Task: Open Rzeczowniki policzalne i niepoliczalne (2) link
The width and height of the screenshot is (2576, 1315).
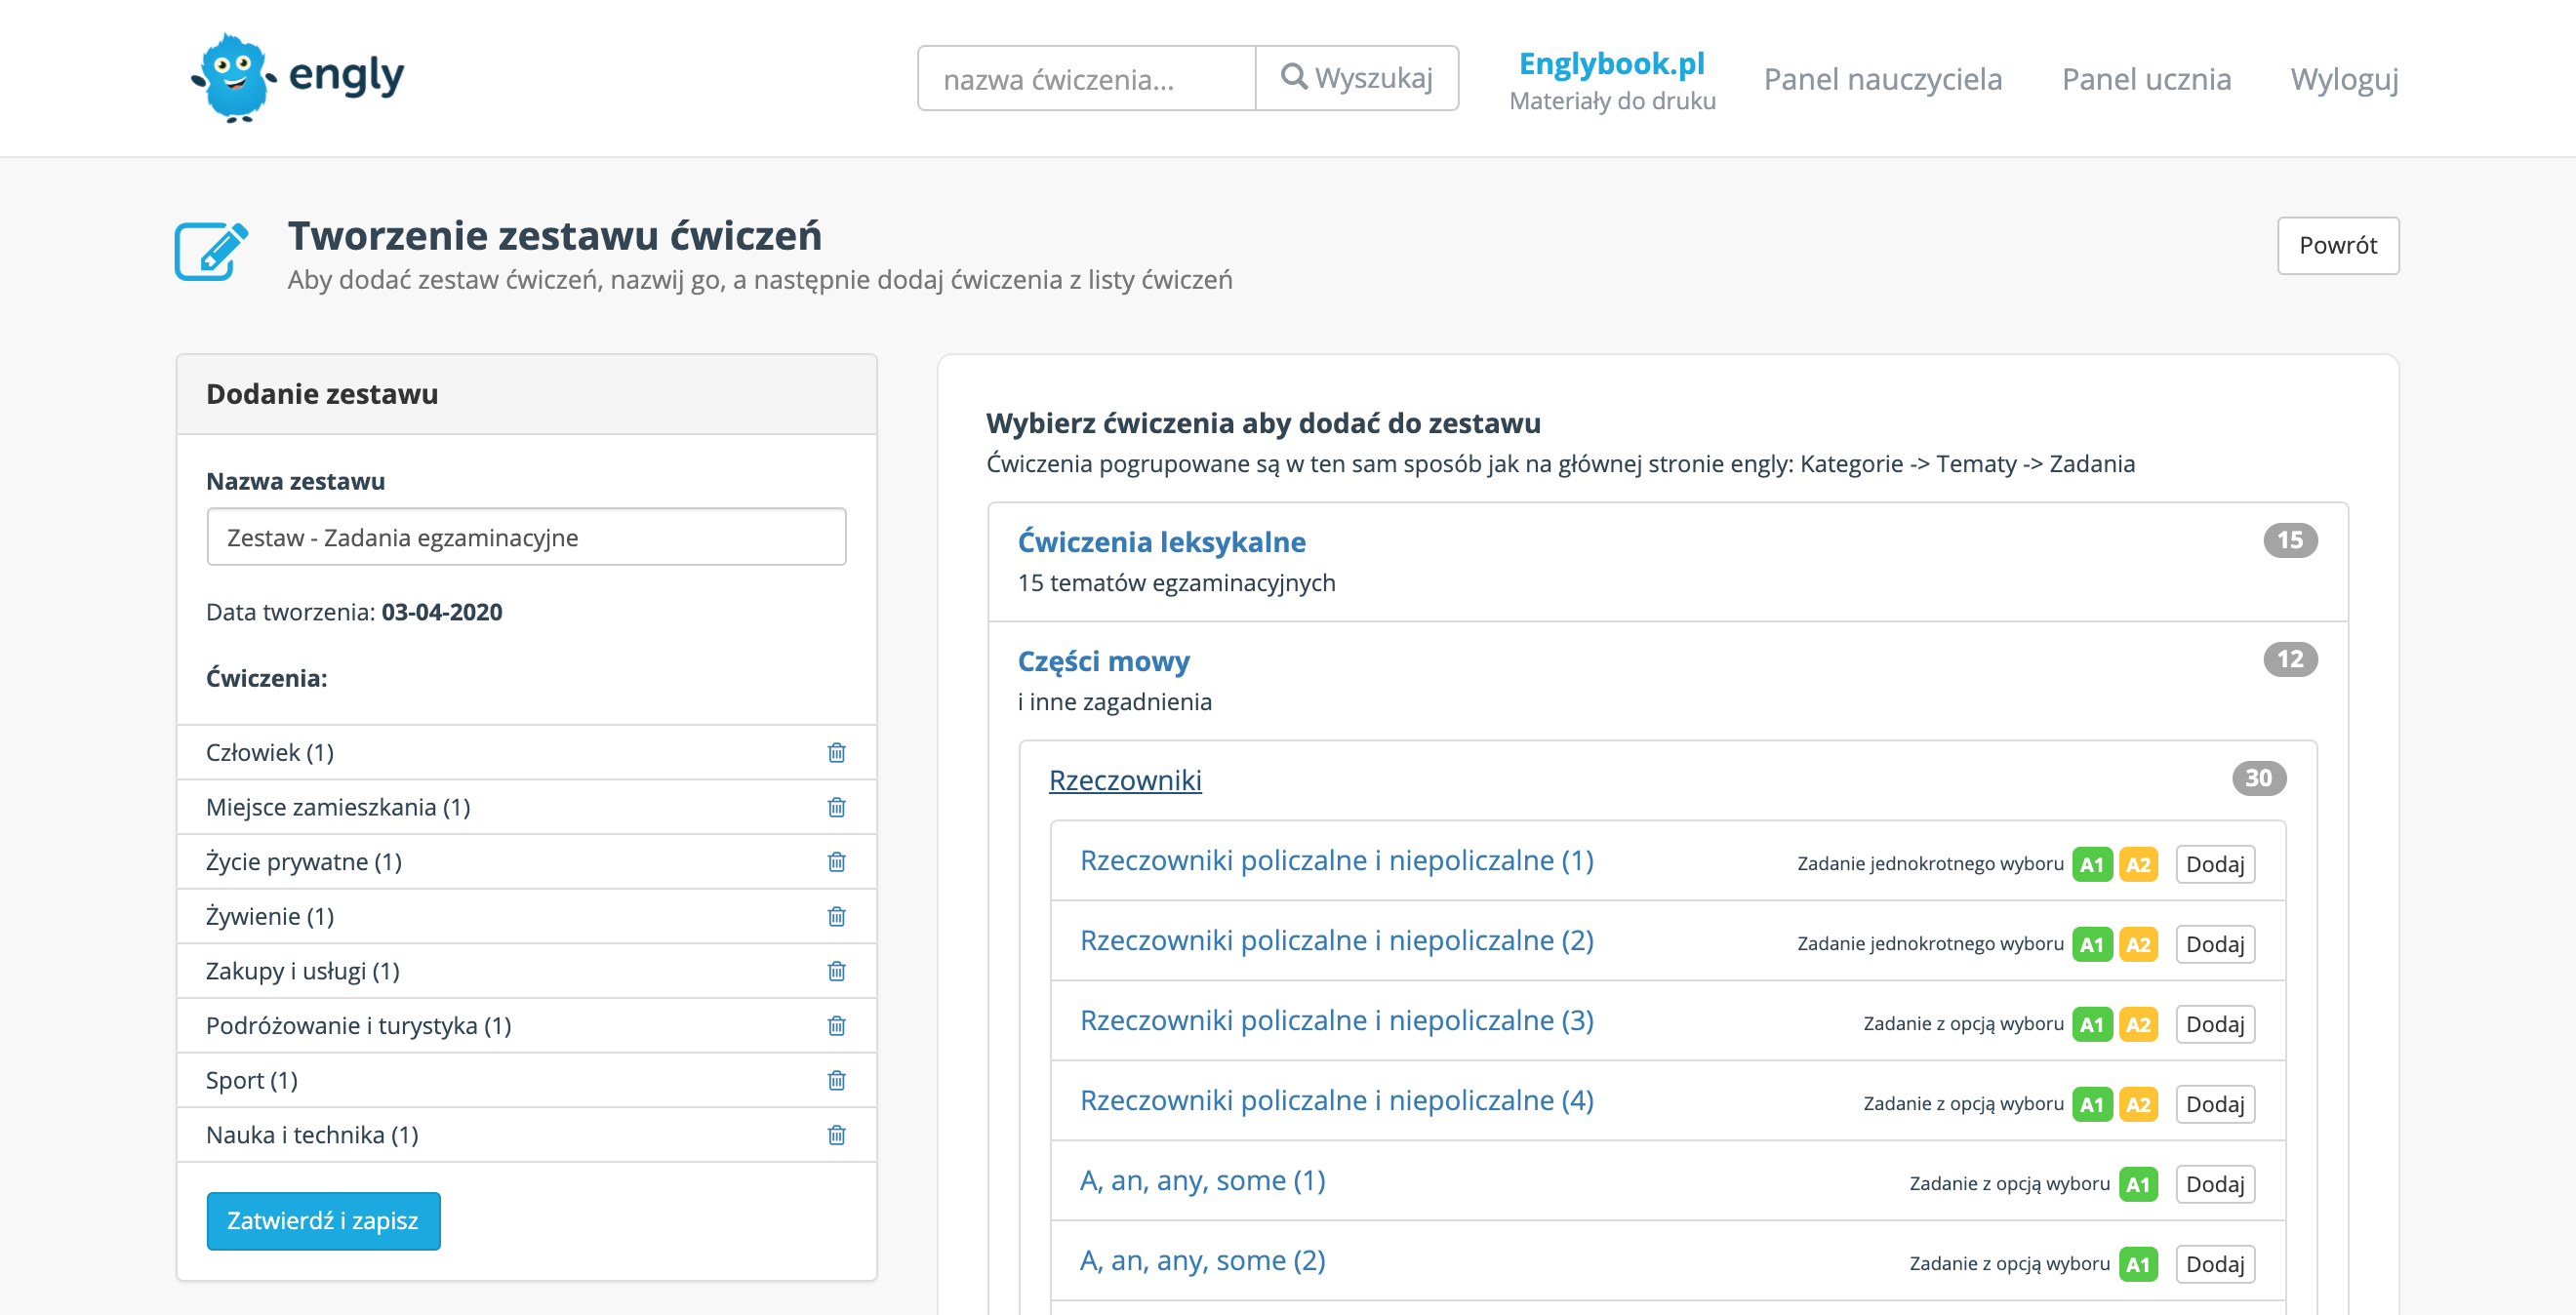Action: (x=1337, y=940)
